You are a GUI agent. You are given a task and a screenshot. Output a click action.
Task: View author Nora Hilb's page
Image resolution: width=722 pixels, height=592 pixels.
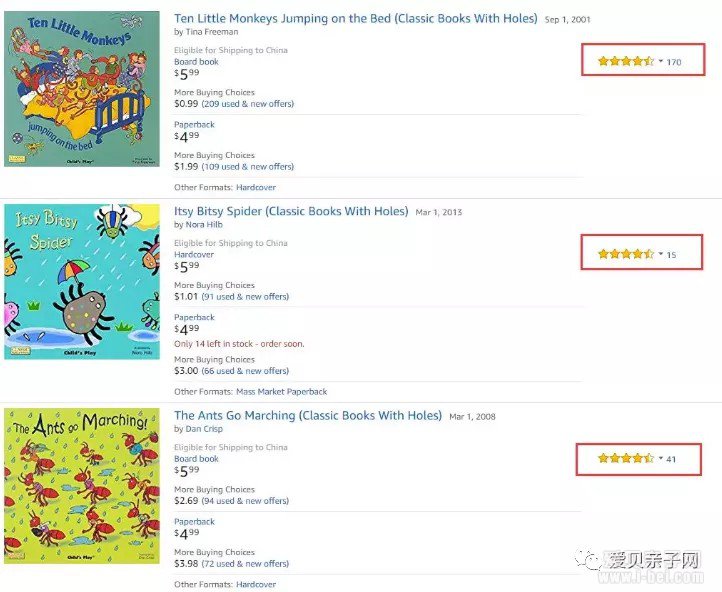point(206,225)
